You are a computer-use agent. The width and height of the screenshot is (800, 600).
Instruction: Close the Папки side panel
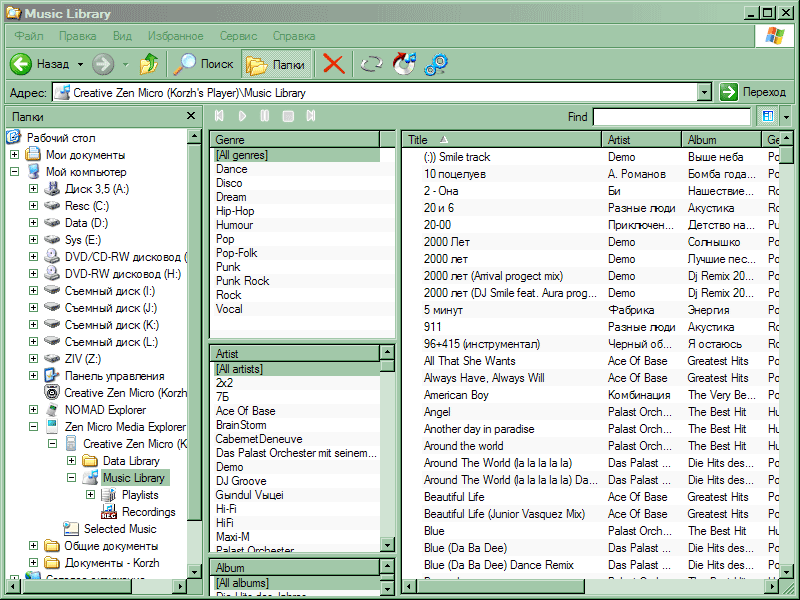pos(191,116)
